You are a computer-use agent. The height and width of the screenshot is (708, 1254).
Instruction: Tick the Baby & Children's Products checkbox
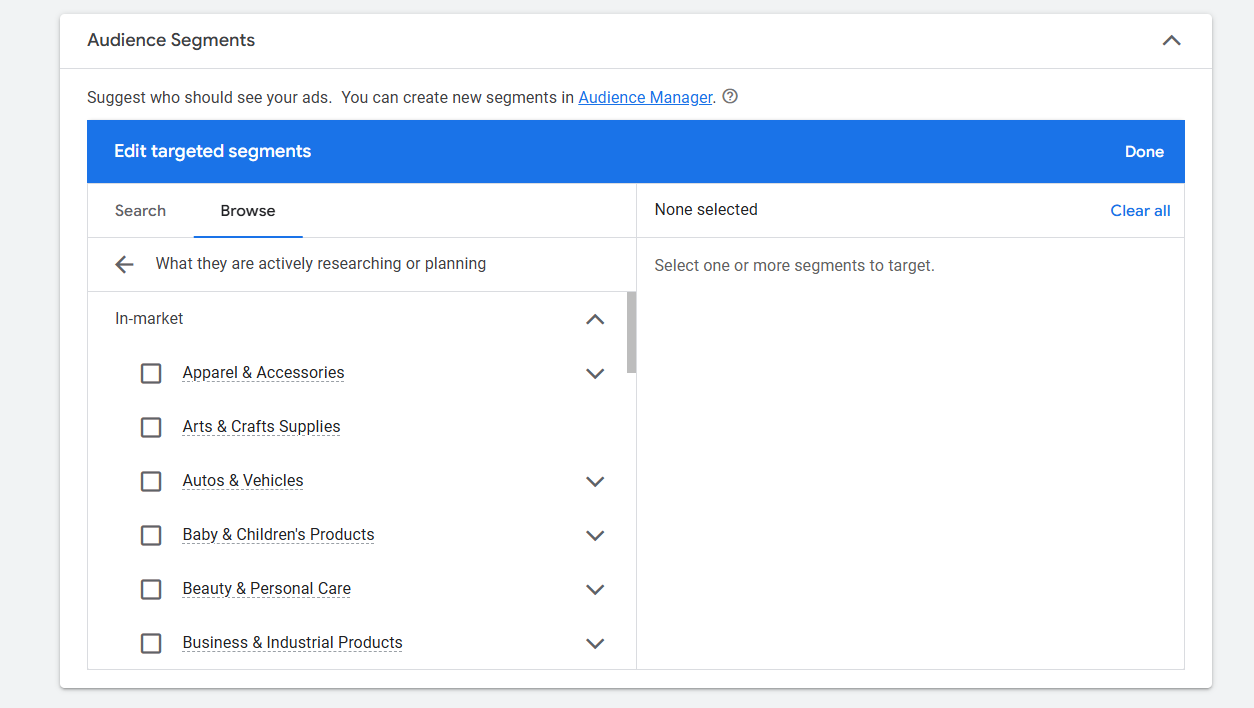[151, 535]
